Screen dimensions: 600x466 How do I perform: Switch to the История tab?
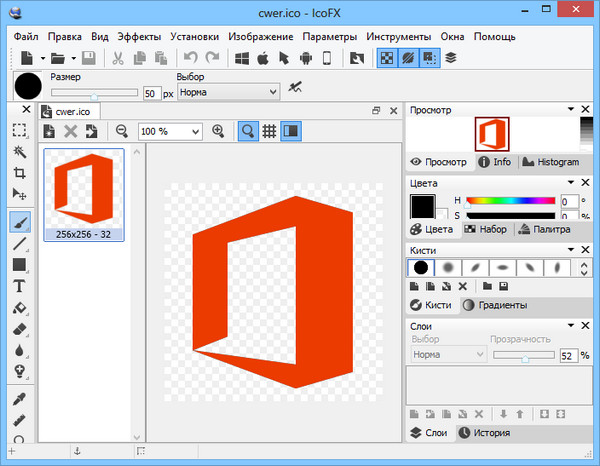tap(484, 433)
